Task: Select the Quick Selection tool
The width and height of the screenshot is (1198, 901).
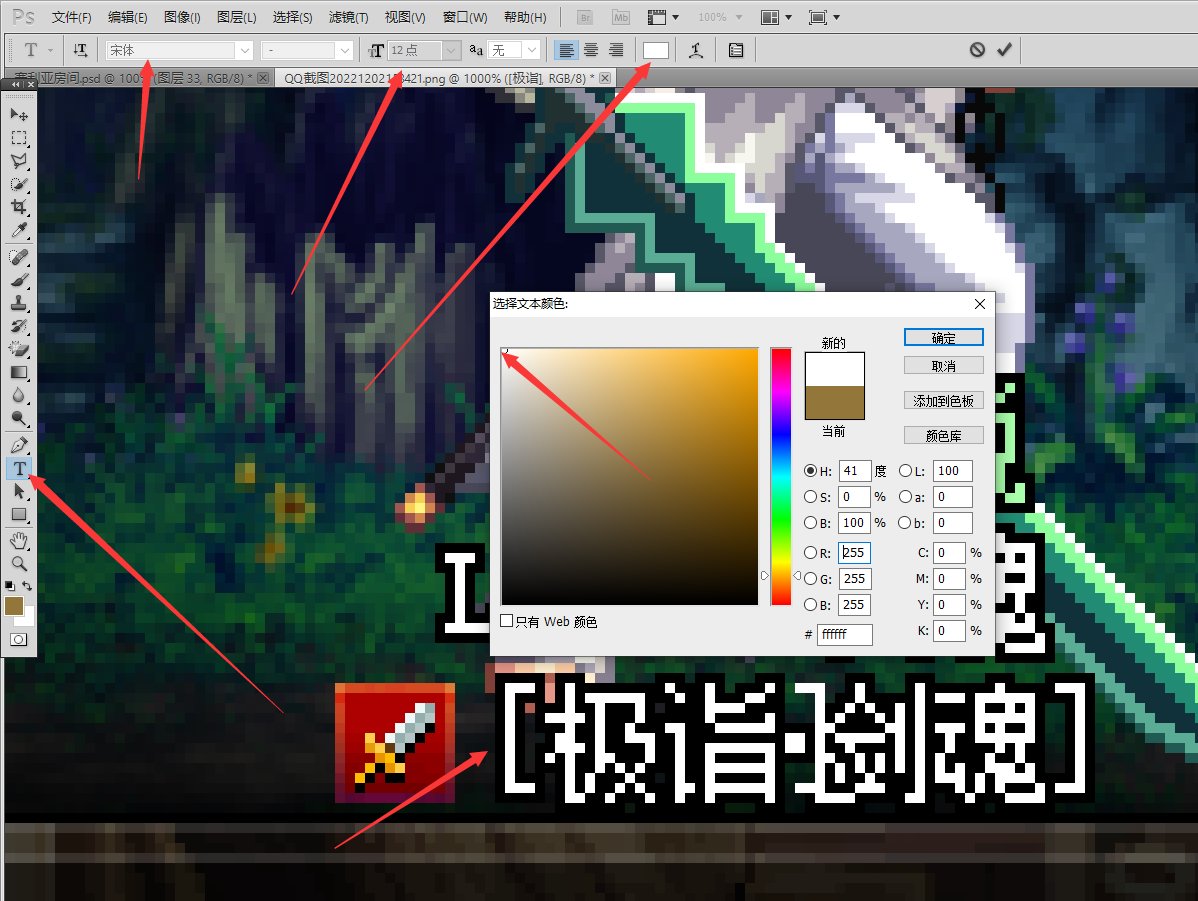Action: point(19,184)
